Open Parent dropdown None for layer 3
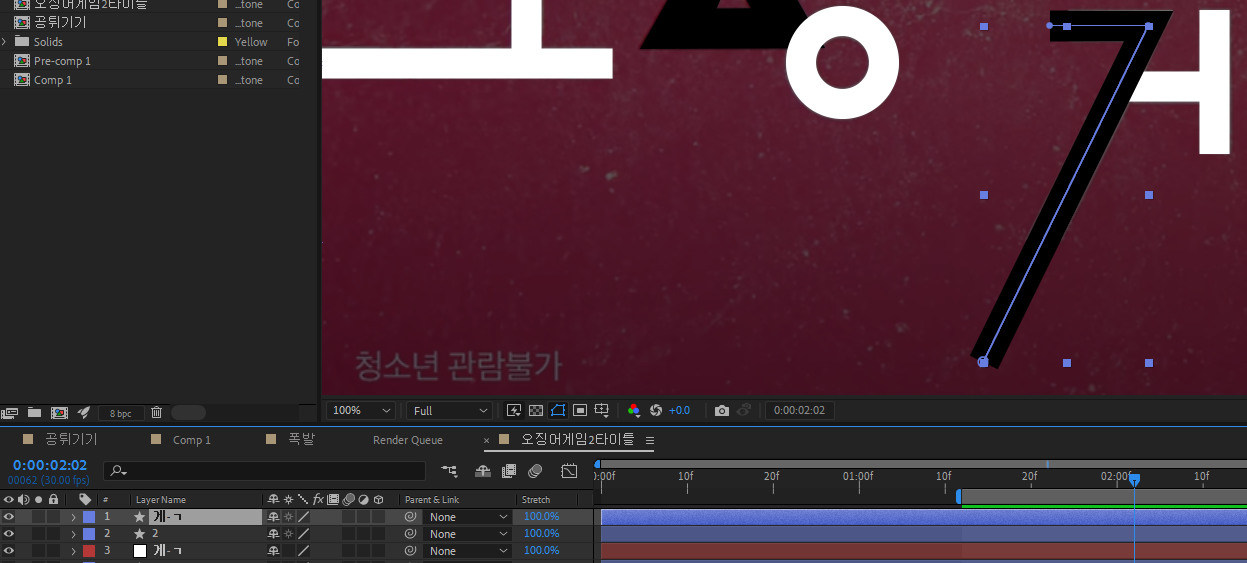This screenshot has width=1247, height=563. pos(468,551)
